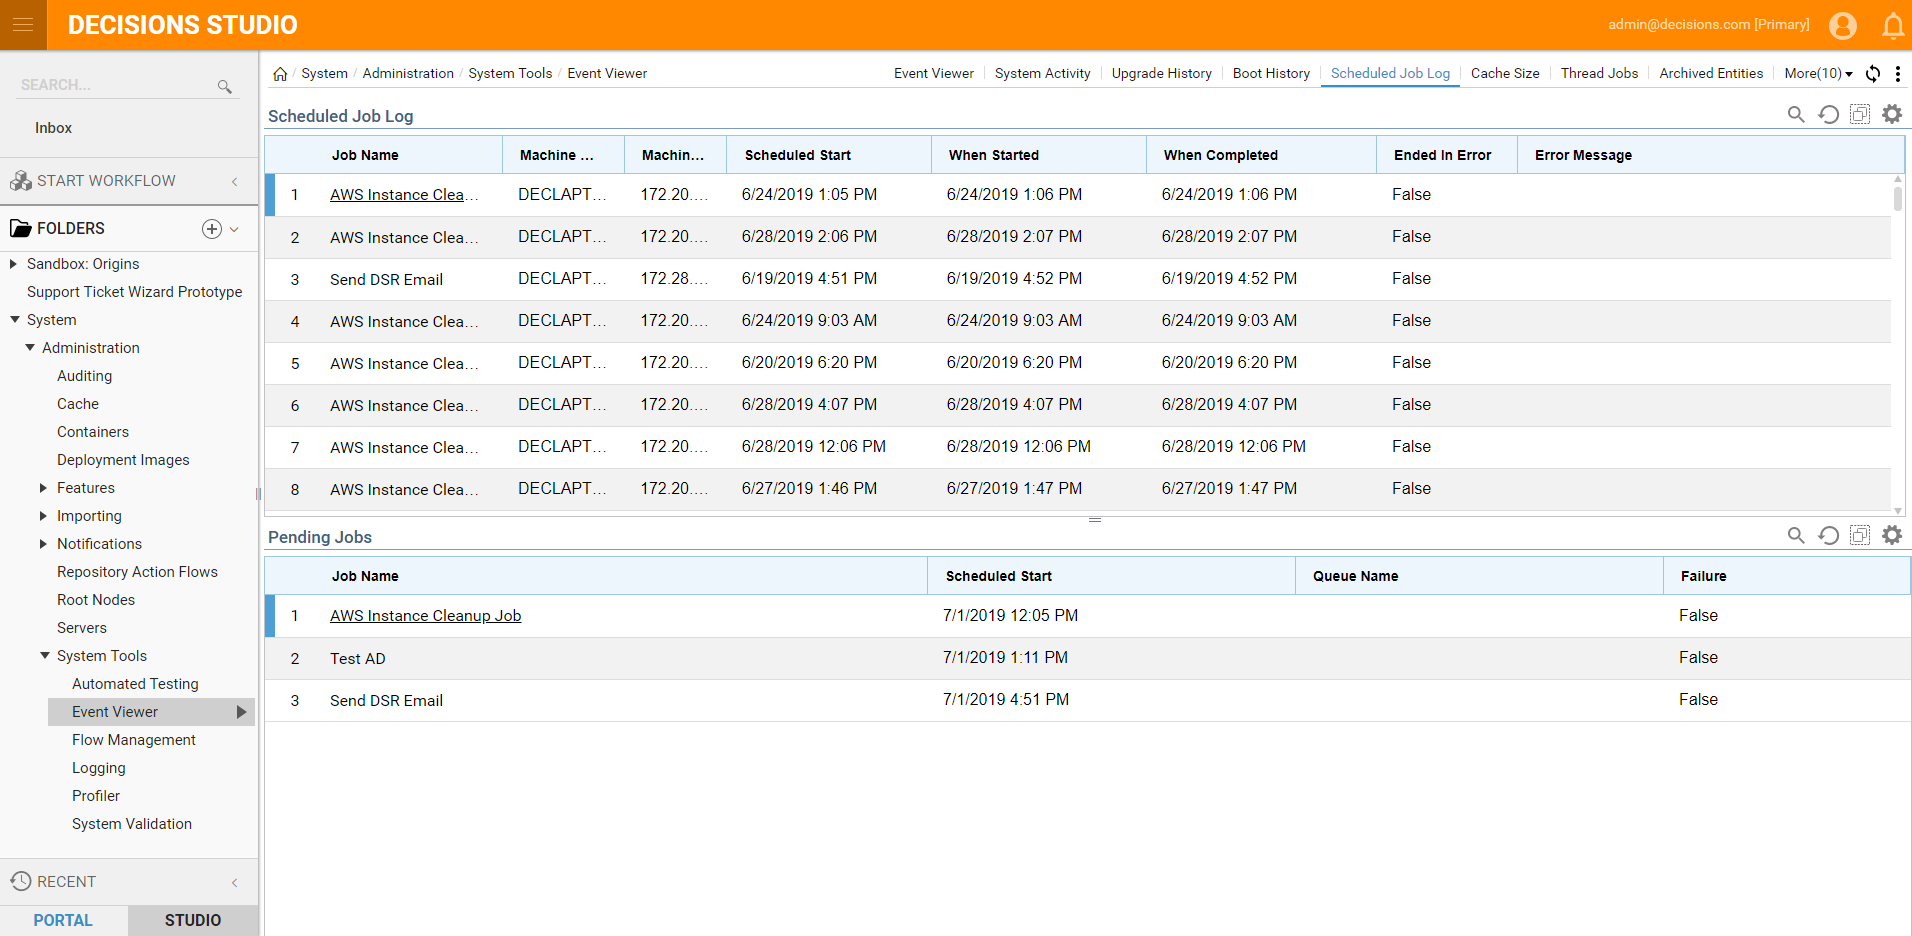Open Scheduled Job Log in fullscreen view

click(1860, 114)
